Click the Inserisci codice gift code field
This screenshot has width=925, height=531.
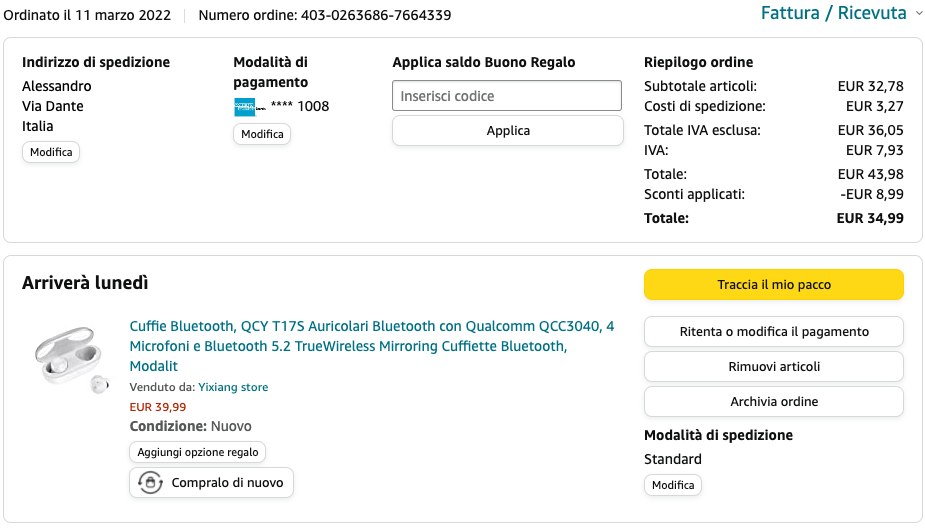(507, 96)
